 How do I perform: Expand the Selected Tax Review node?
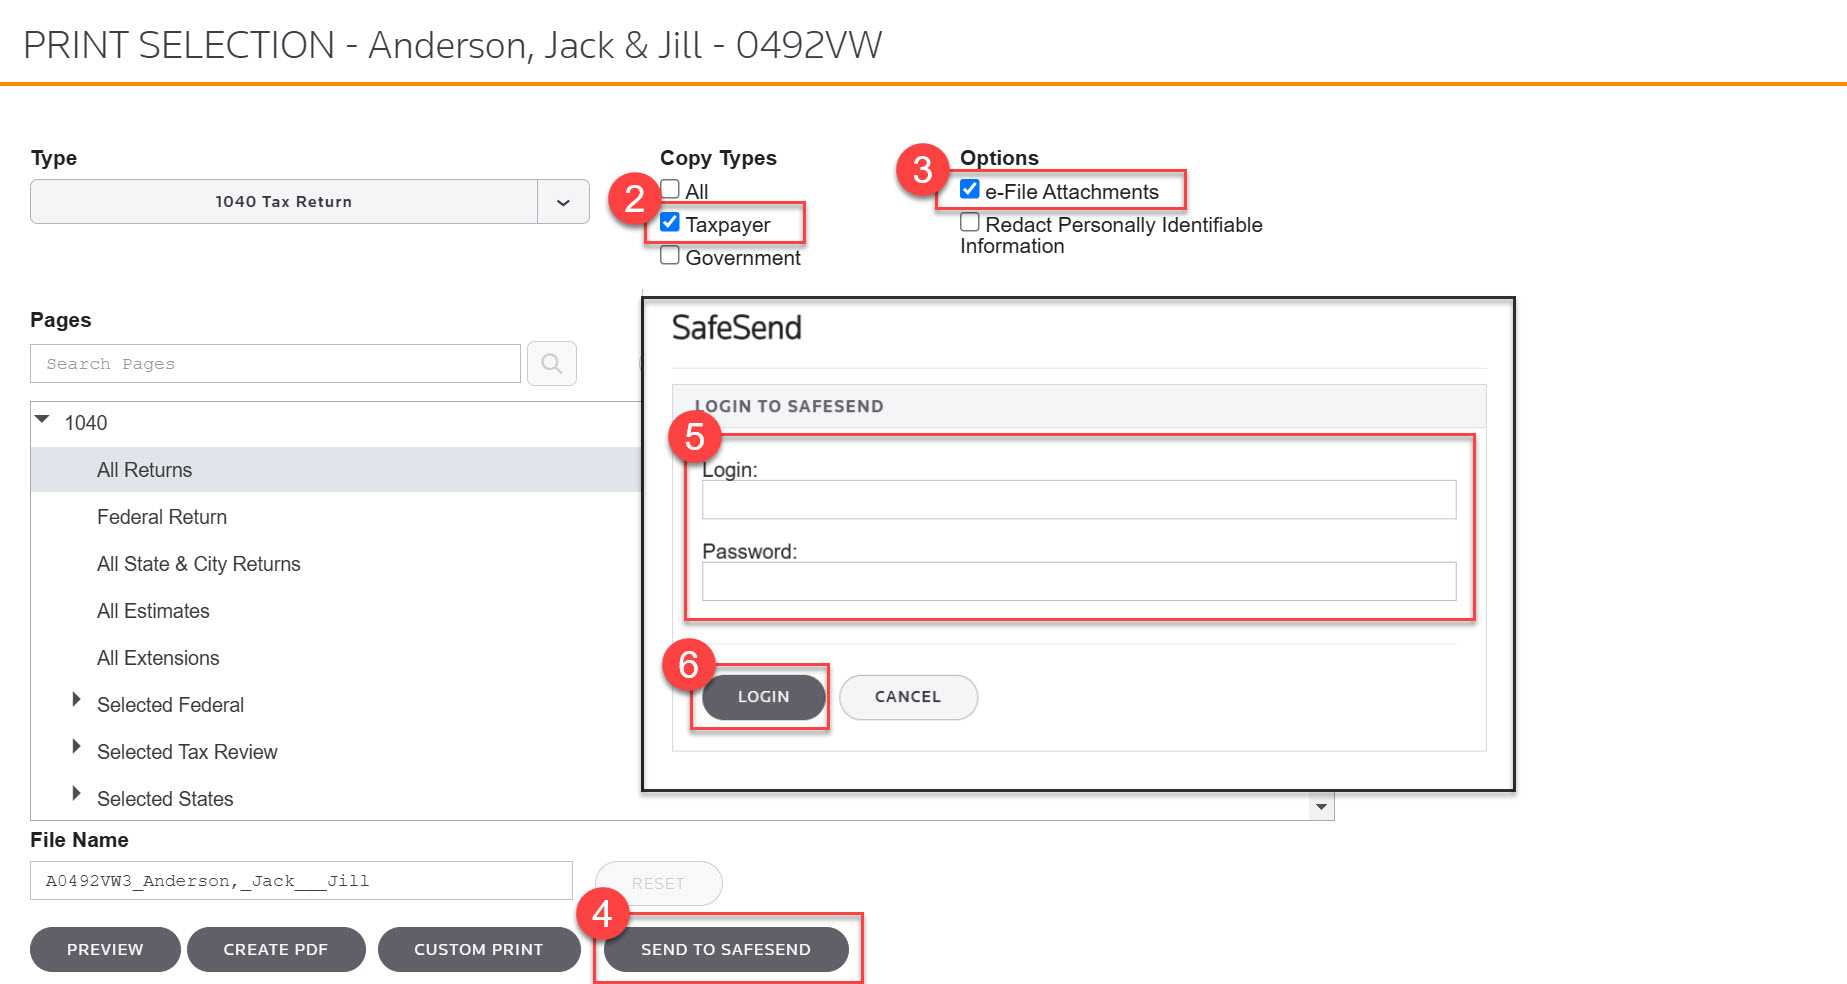click(76, 747)
